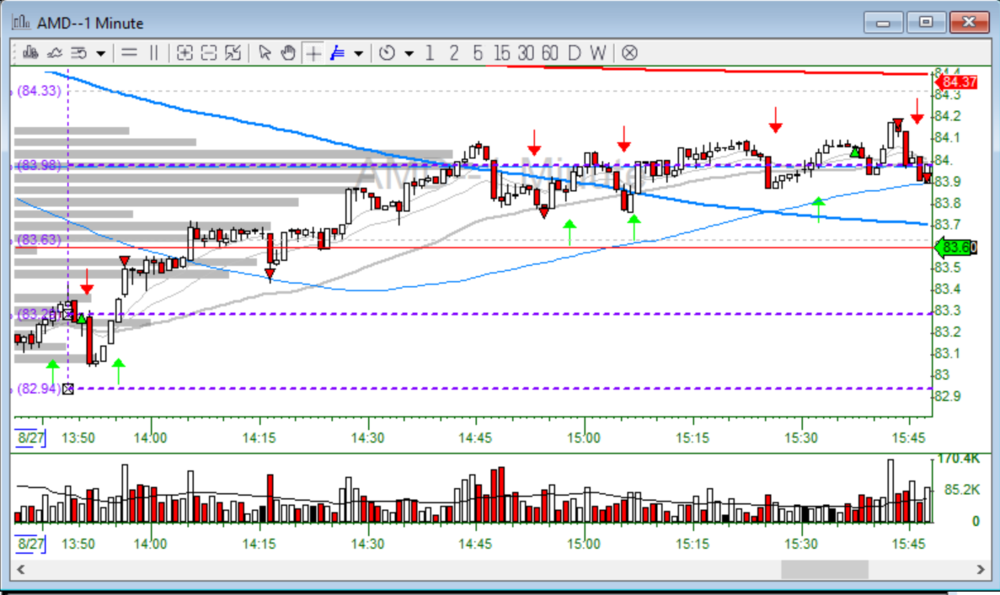Change chart to Weekly timeframe
The width and height of the screenshot is (1000, 595).
point(597,53)
